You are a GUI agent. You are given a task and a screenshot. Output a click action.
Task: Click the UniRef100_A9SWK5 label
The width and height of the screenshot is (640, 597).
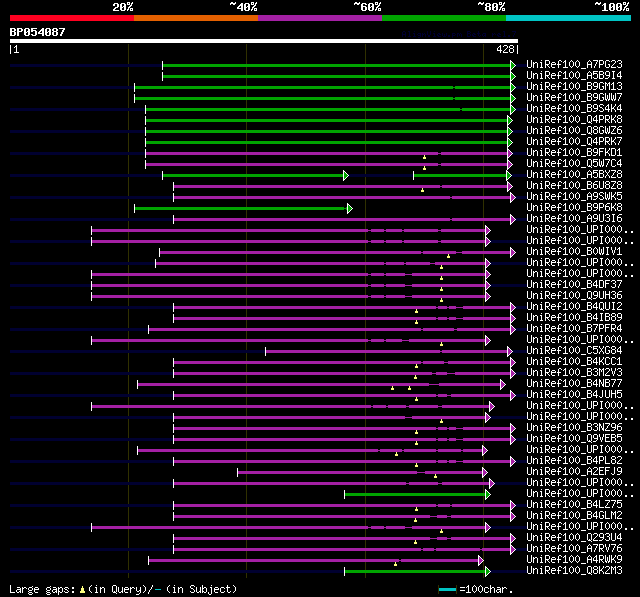pyautogui.click(x=574, y=197)
